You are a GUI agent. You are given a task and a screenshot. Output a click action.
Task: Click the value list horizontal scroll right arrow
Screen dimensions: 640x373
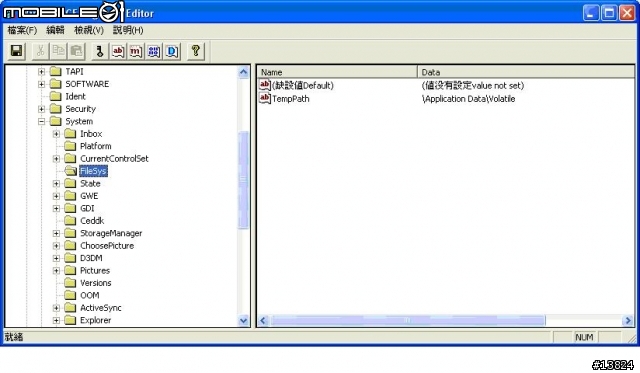click(x=628, y=321)
